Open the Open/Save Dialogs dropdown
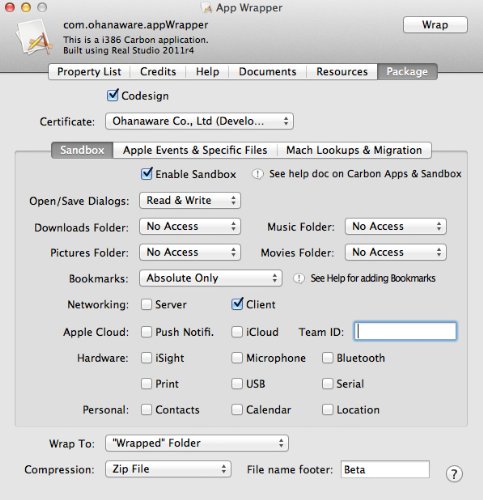Image resolution: width=483 pixels, height=500 pixels. pos(190,200)
